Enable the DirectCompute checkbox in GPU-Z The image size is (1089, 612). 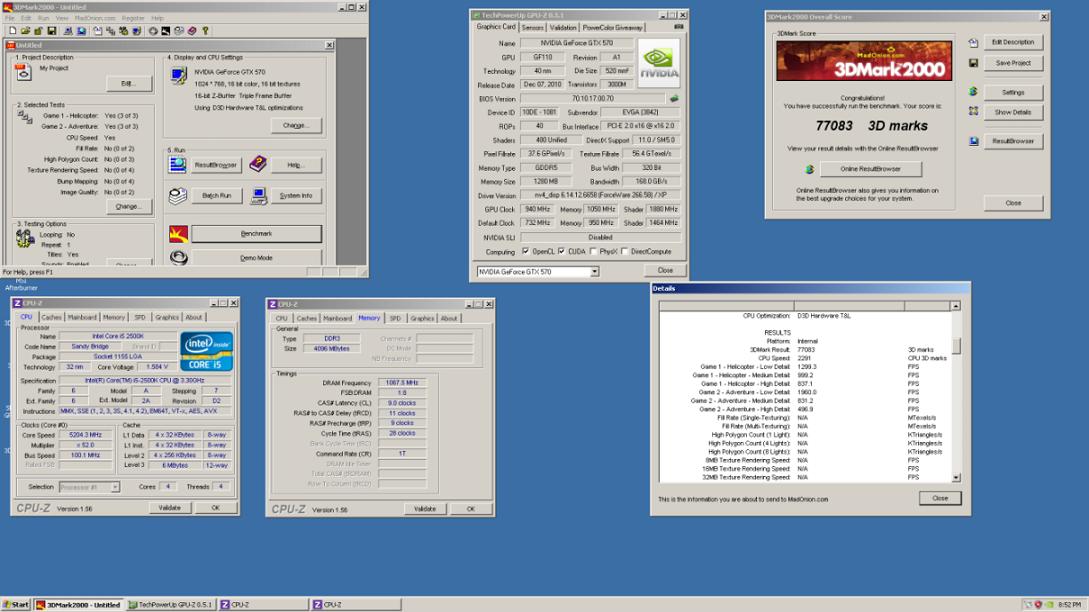coord(624,251)
